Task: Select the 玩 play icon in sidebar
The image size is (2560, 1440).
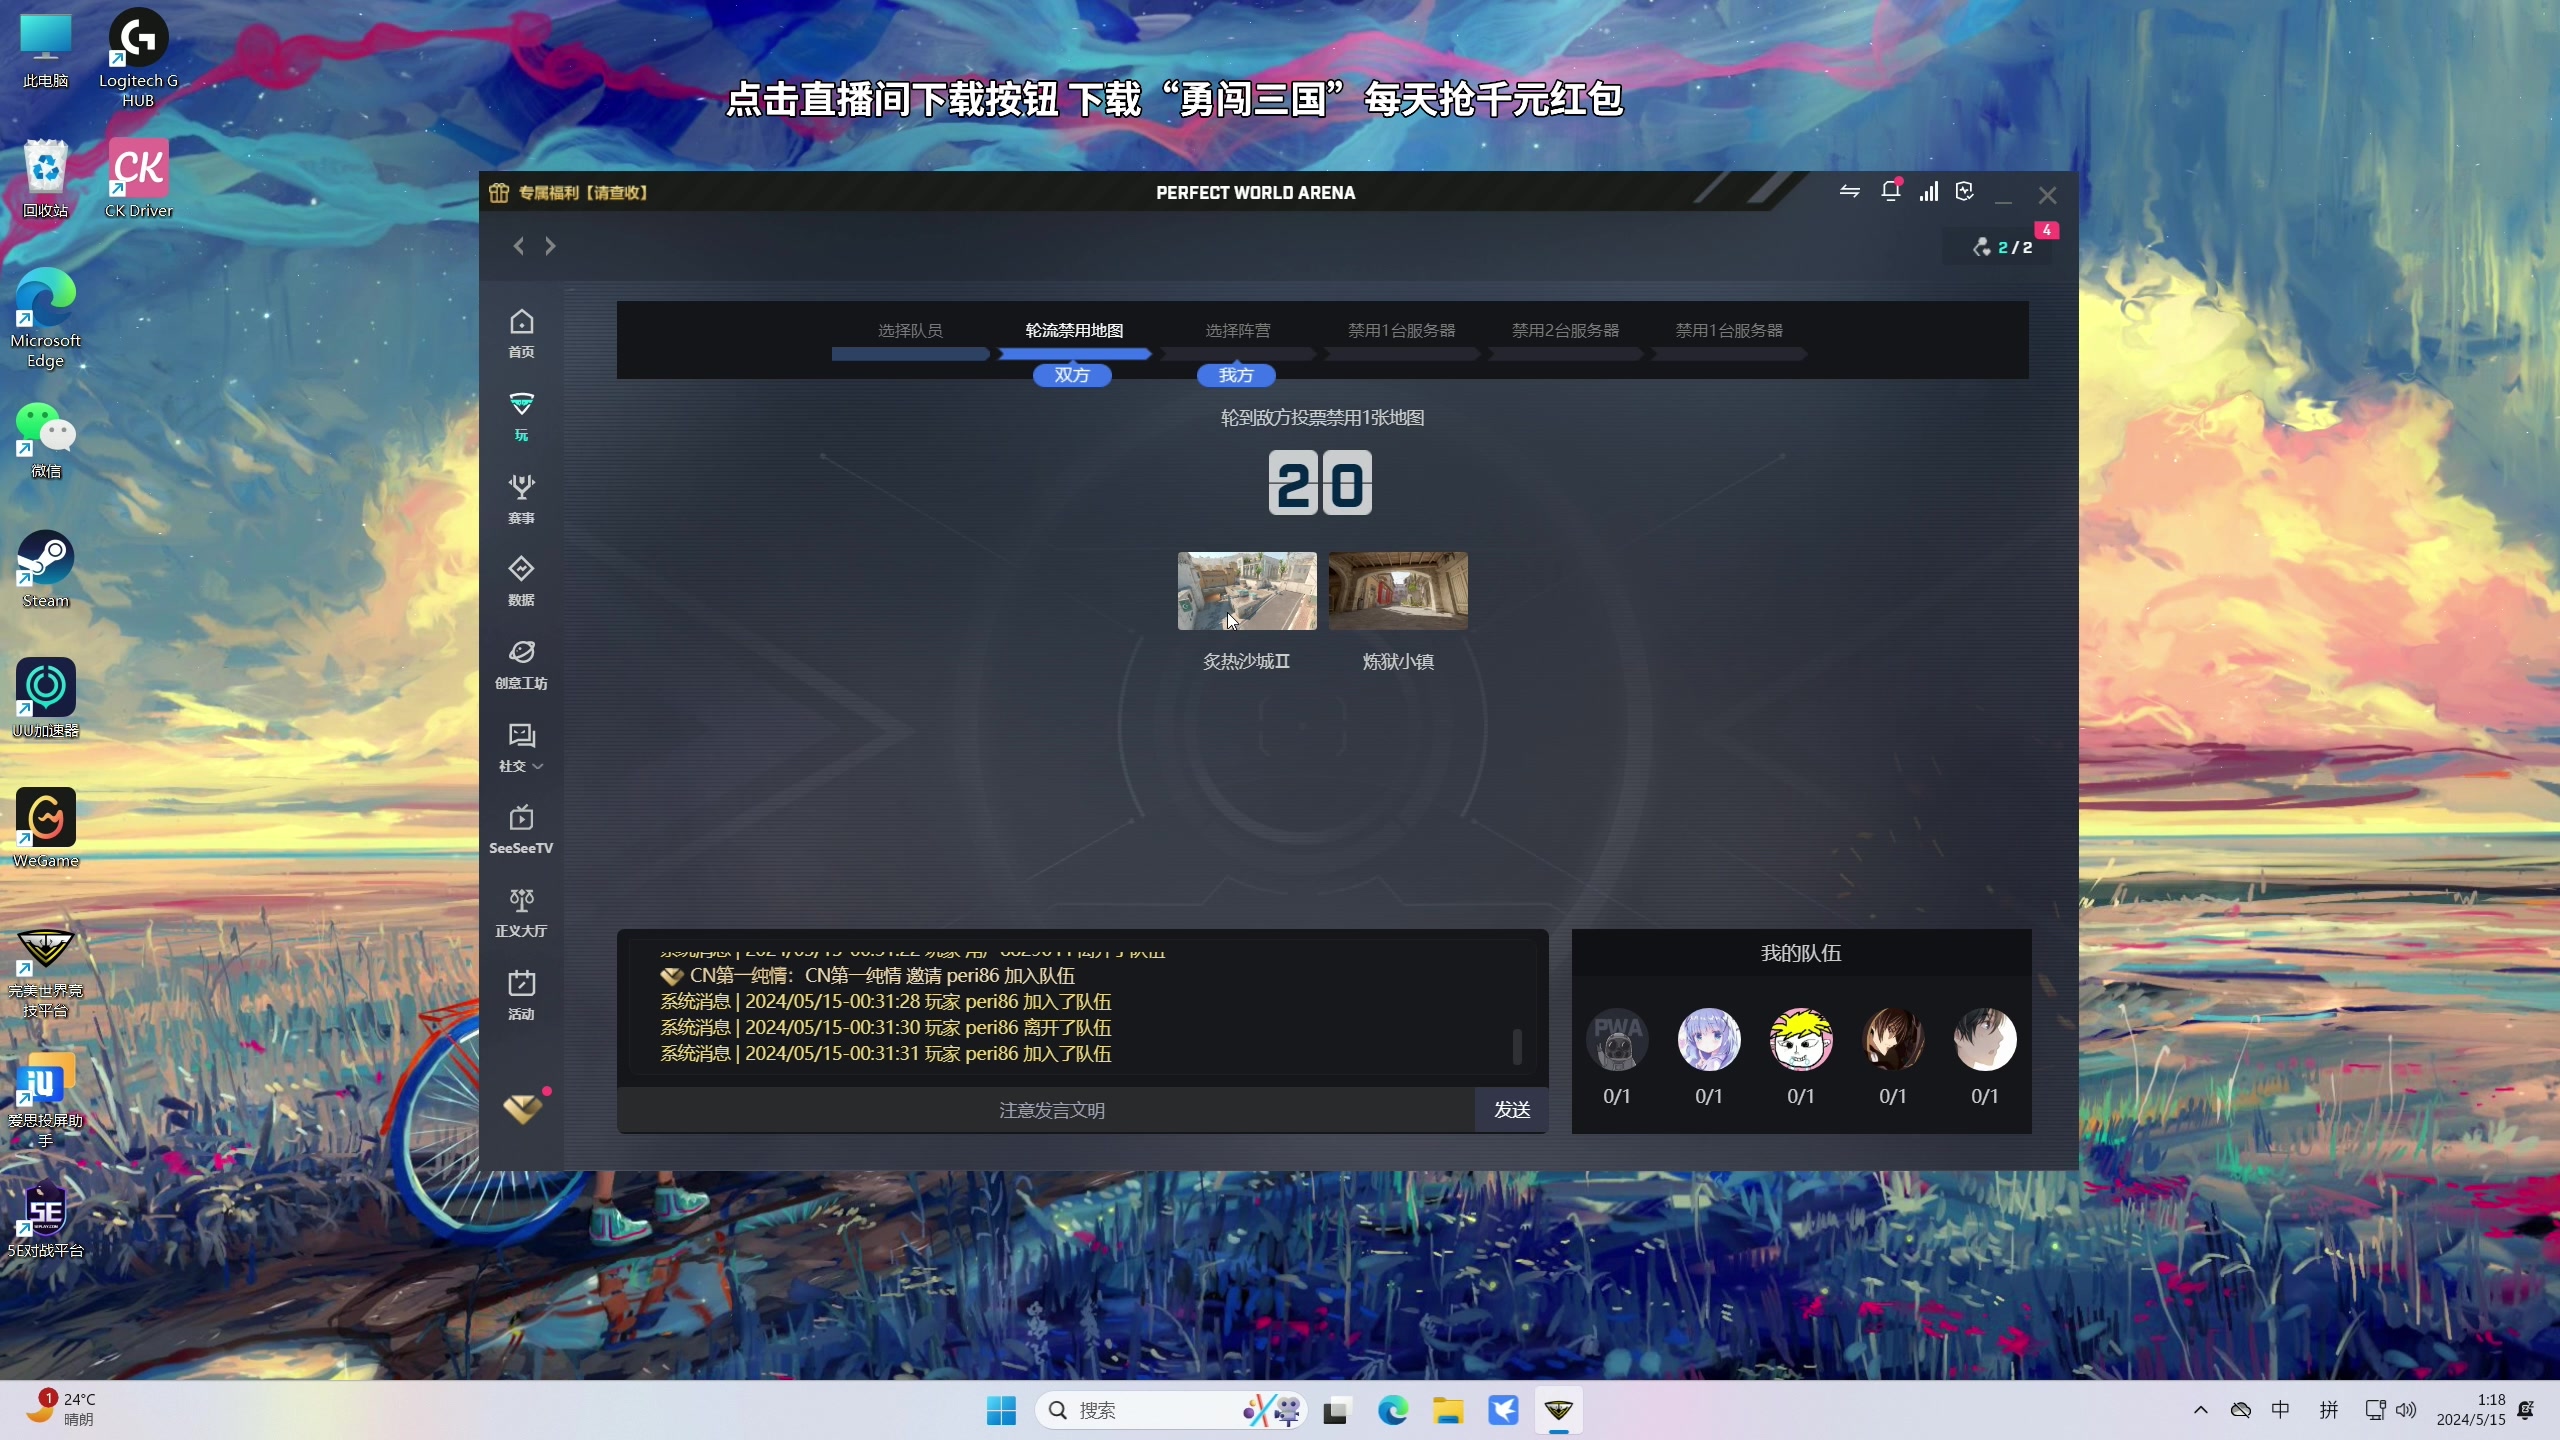Action: point(521,417)
